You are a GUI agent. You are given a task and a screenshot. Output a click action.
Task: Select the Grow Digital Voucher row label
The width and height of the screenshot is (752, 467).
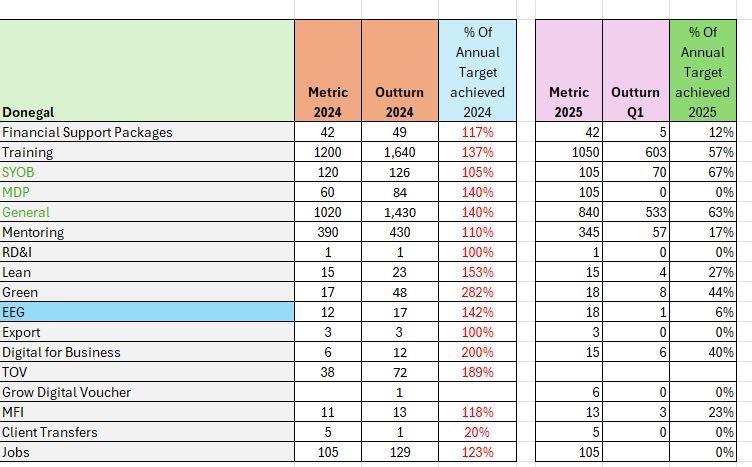[66, 392]
